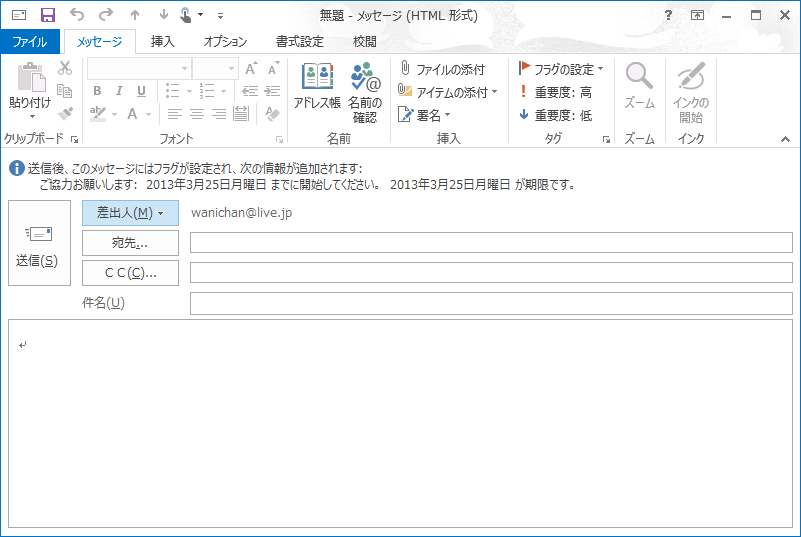Clear all formatting eraser icon
Viewport: 801px width, 537px height.
[272, 113]
